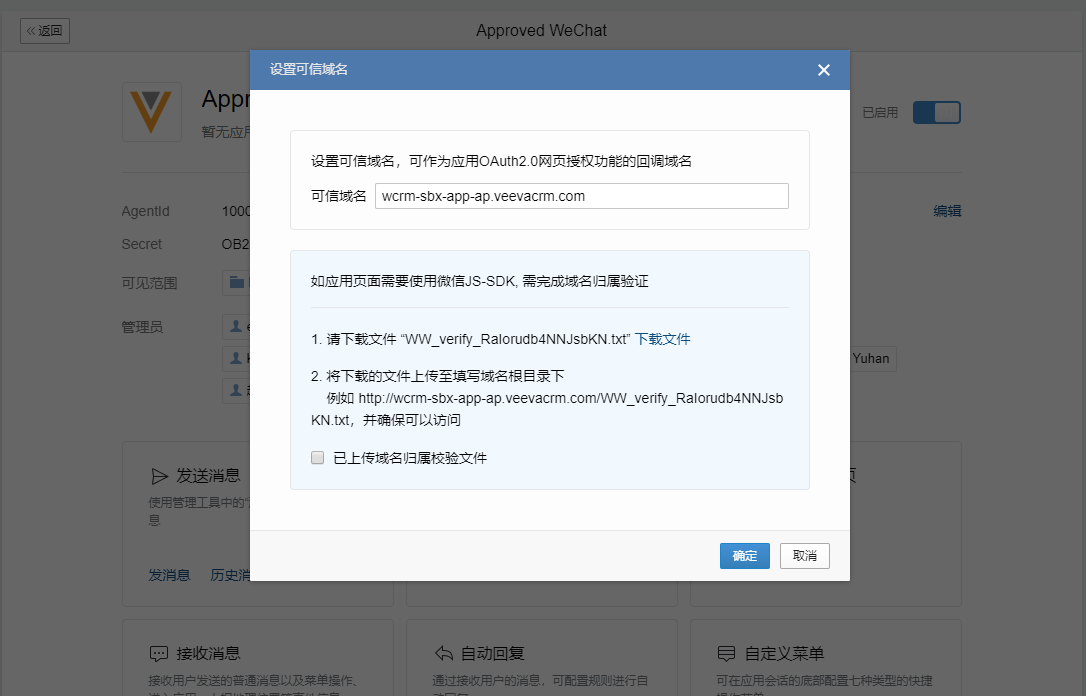Click the 自定义菜单 menu icon
The width and height of the screenshot is (1086, 696).
[x=727, y=653]
